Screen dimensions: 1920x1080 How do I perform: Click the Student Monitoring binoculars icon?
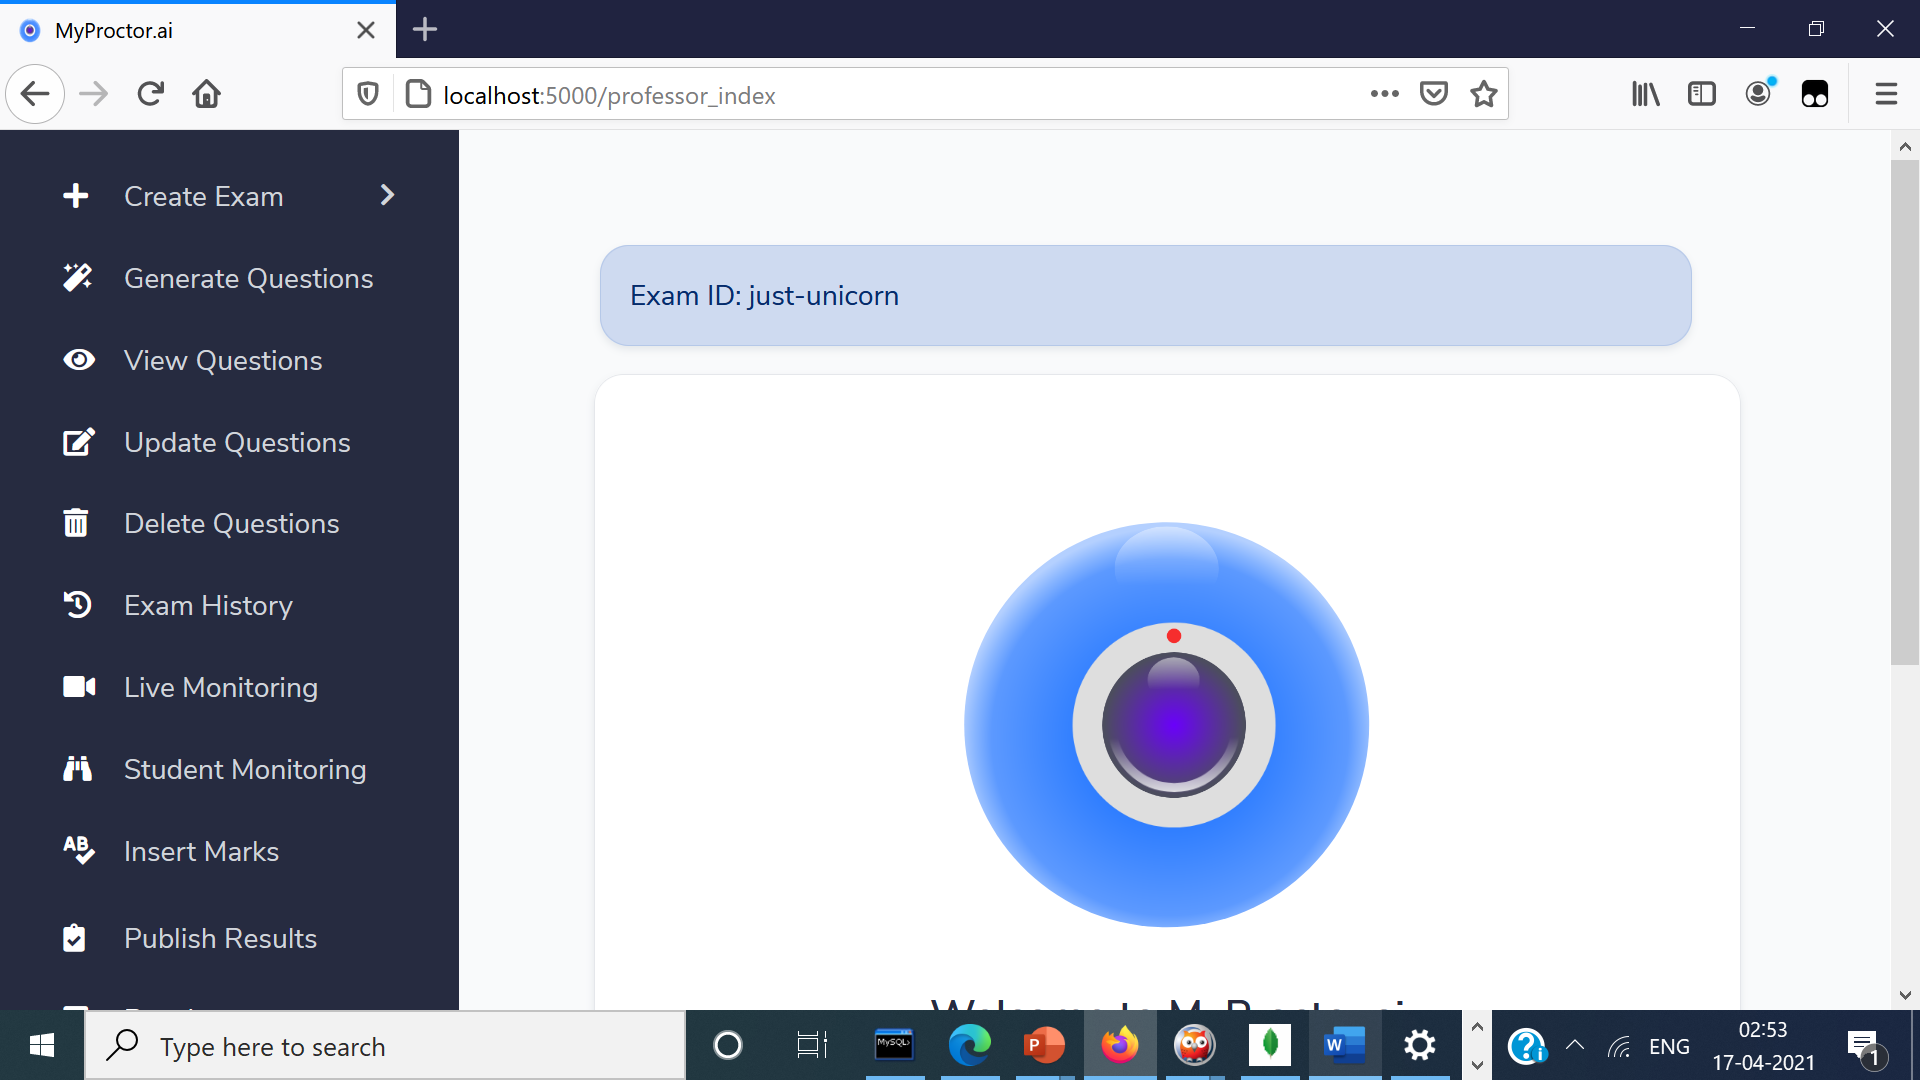coord(77,769)
